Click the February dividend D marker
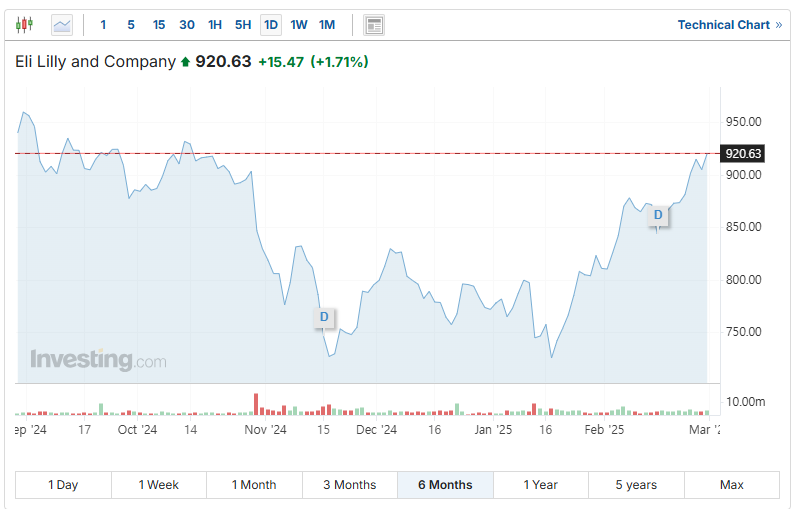Image resolution: width=795 pixels, height=509 pixels. coord(658,215)
